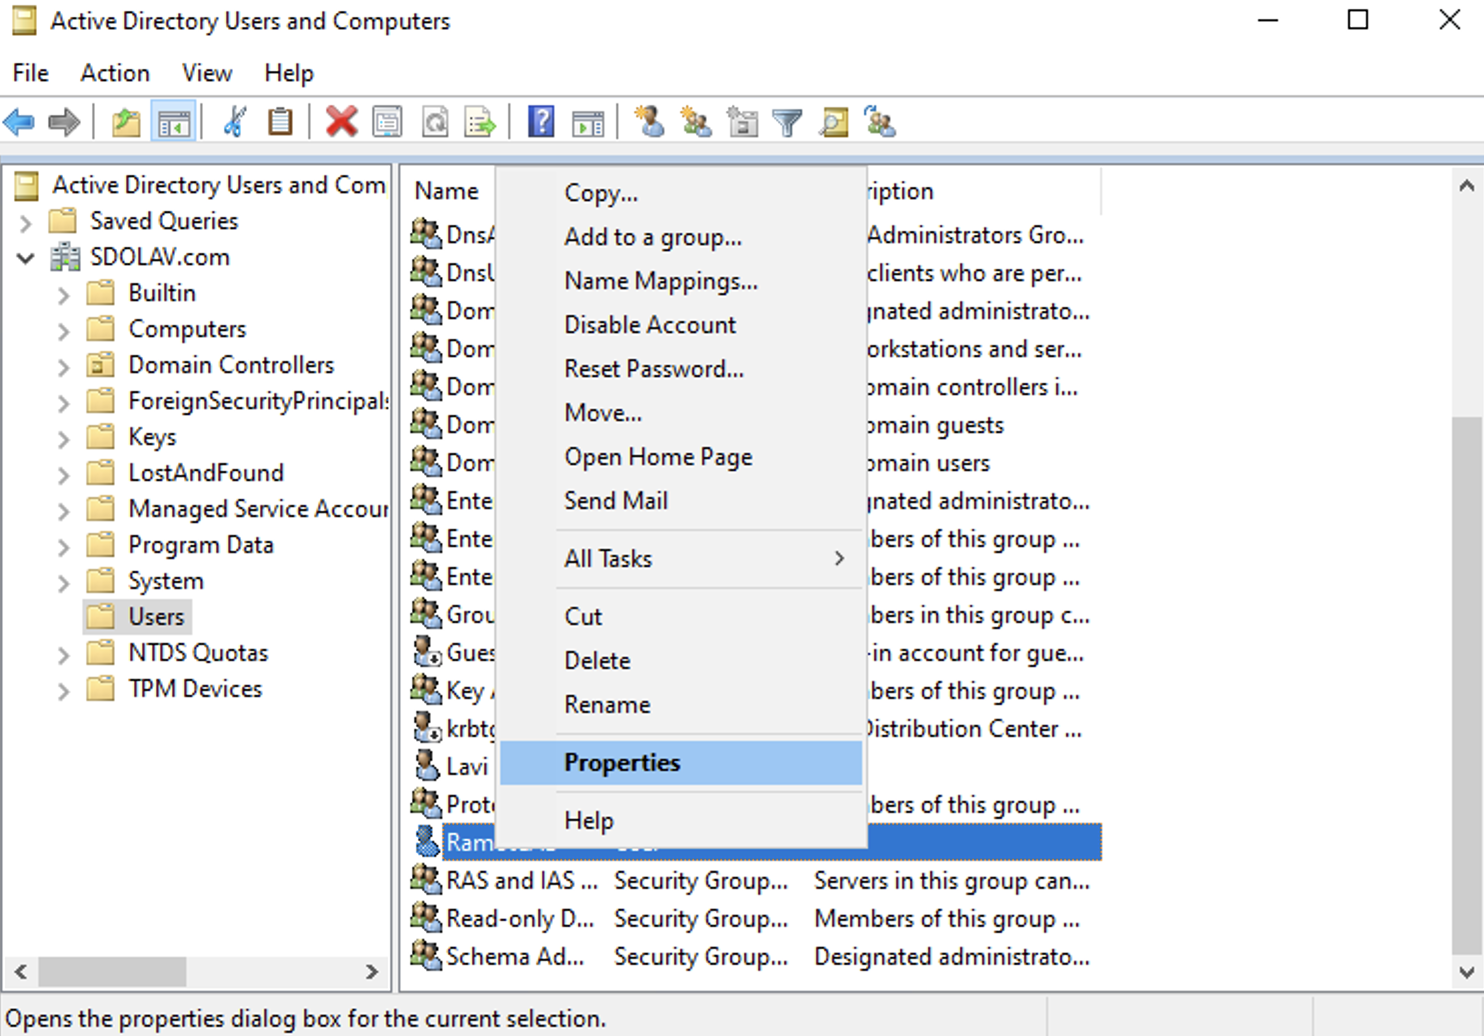Click the app icon in the title bar
The width and height of the screenshot is (1484, 1036).
(24, 20)
